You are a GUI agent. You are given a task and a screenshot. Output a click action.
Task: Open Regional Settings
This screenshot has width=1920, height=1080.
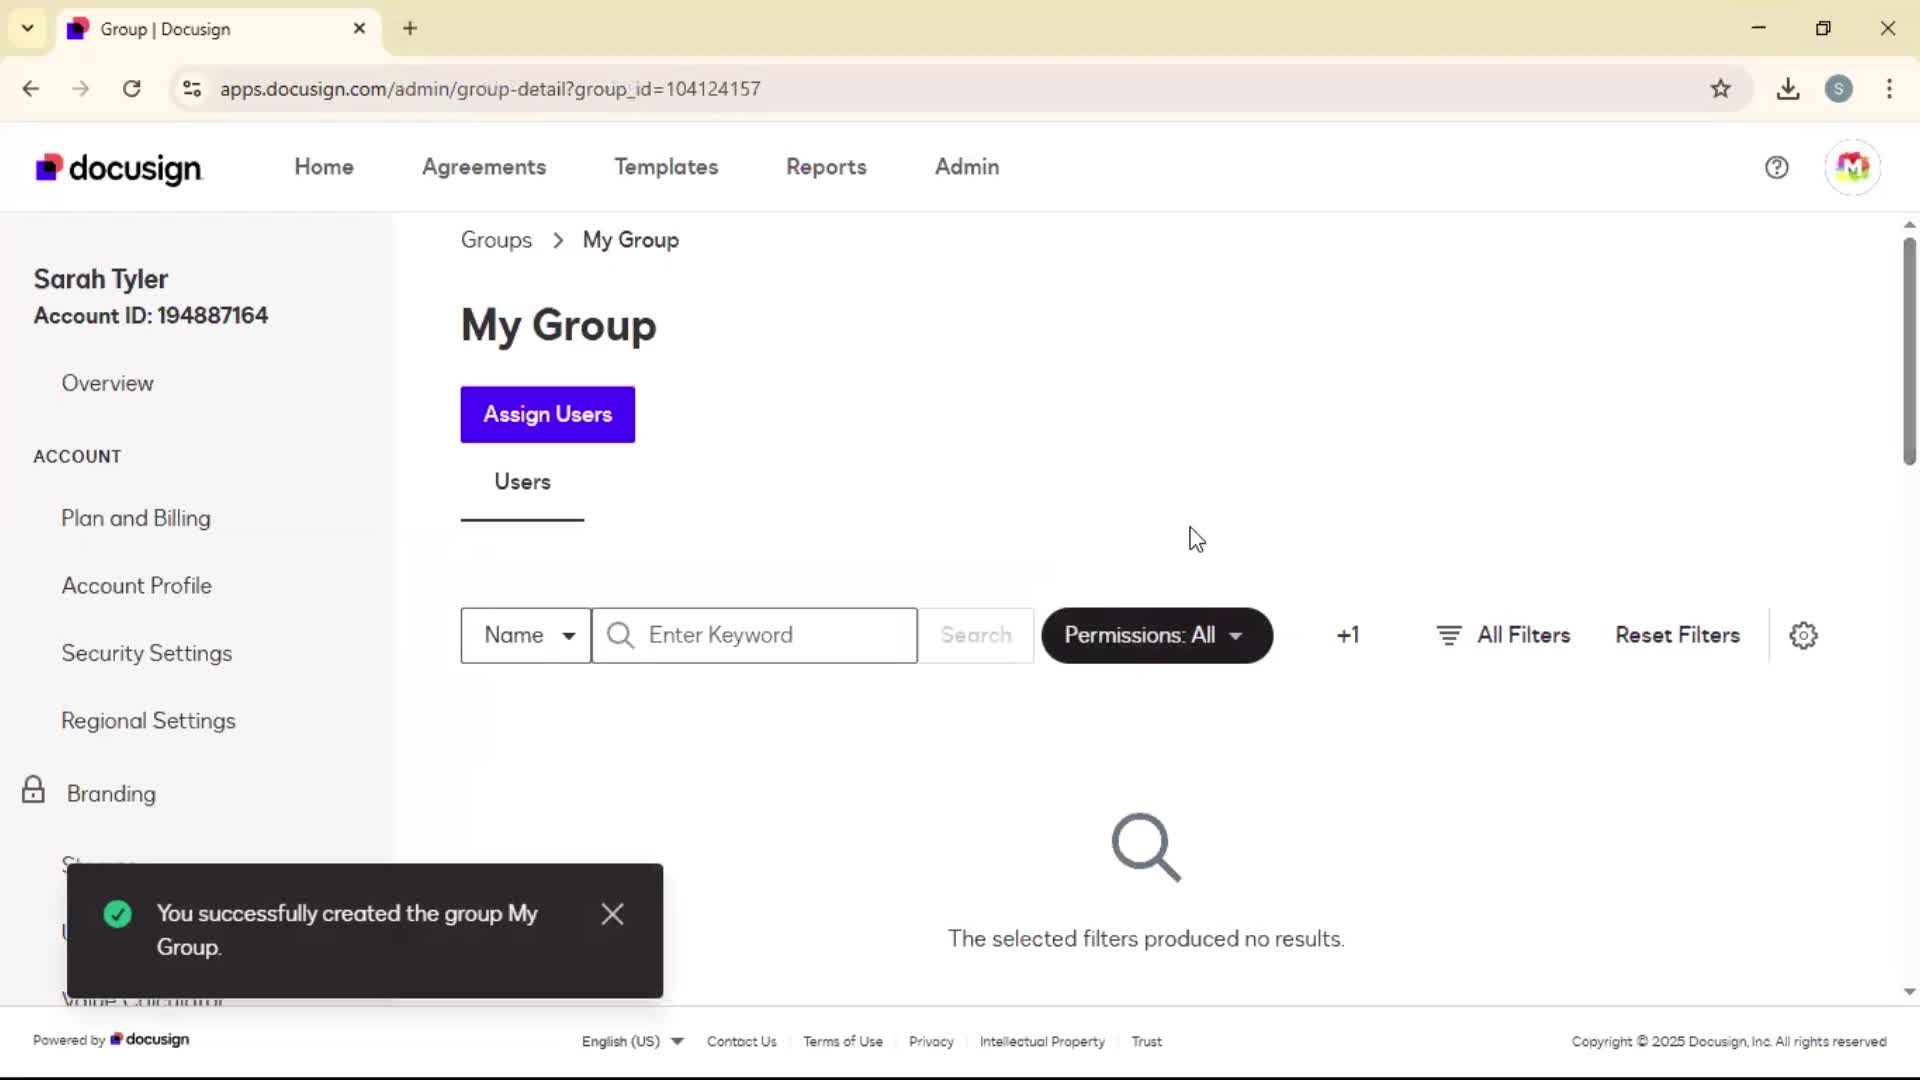point(148,721)
